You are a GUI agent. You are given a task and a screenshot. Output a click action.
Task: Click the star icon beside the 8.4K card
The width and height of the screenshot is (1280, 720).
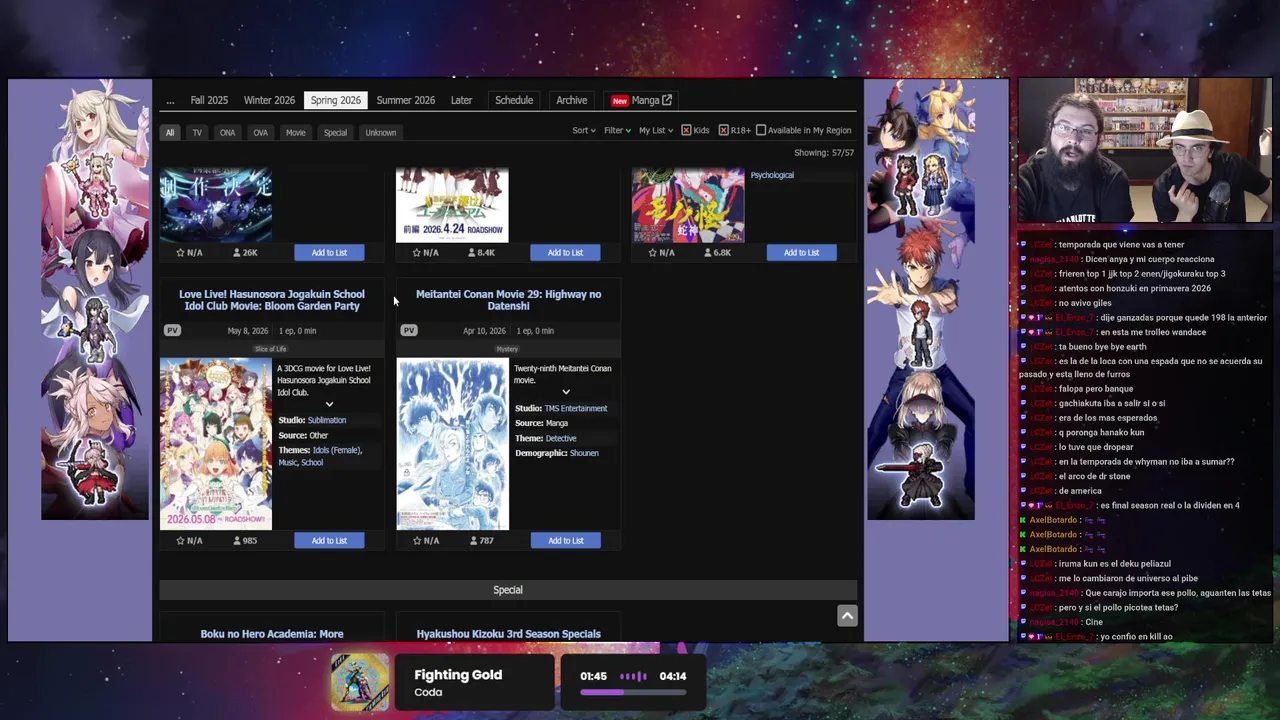click(x=416, y=253)
